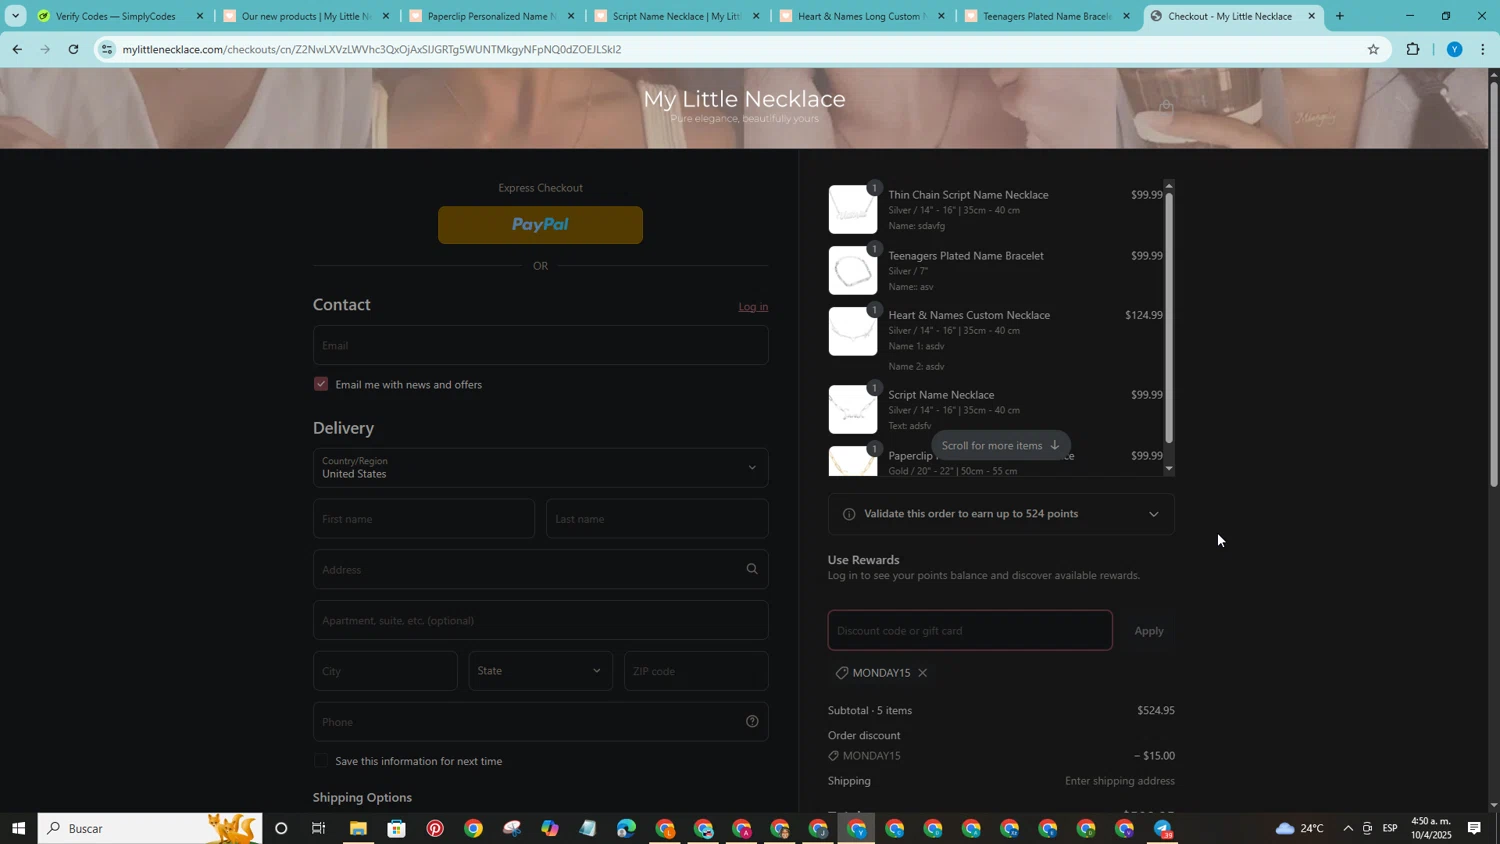Click the browser back button
The width and height of the screenshot is (1500, 844).
[16, 49]
